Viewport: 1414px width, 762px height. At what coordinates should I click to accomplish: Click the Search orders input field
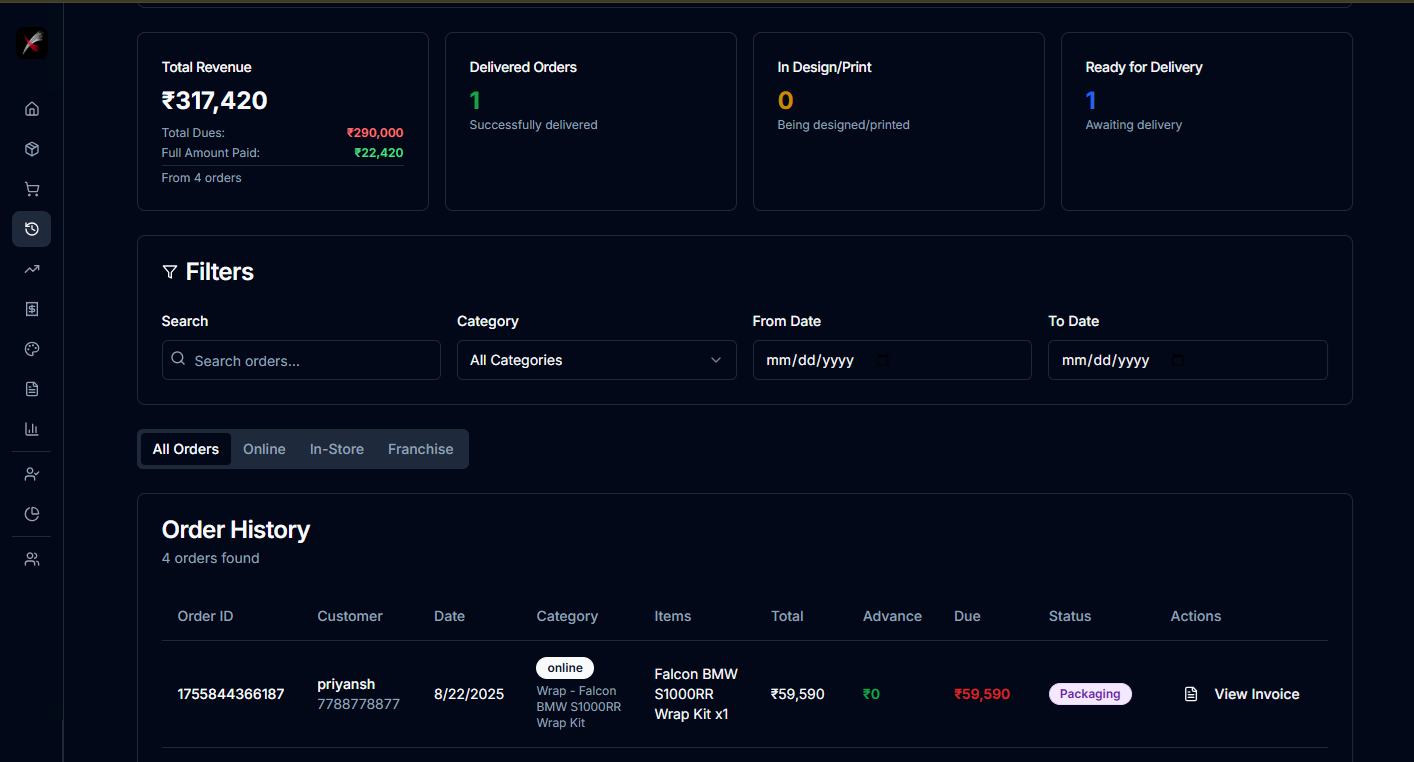[x=300, y=359]
